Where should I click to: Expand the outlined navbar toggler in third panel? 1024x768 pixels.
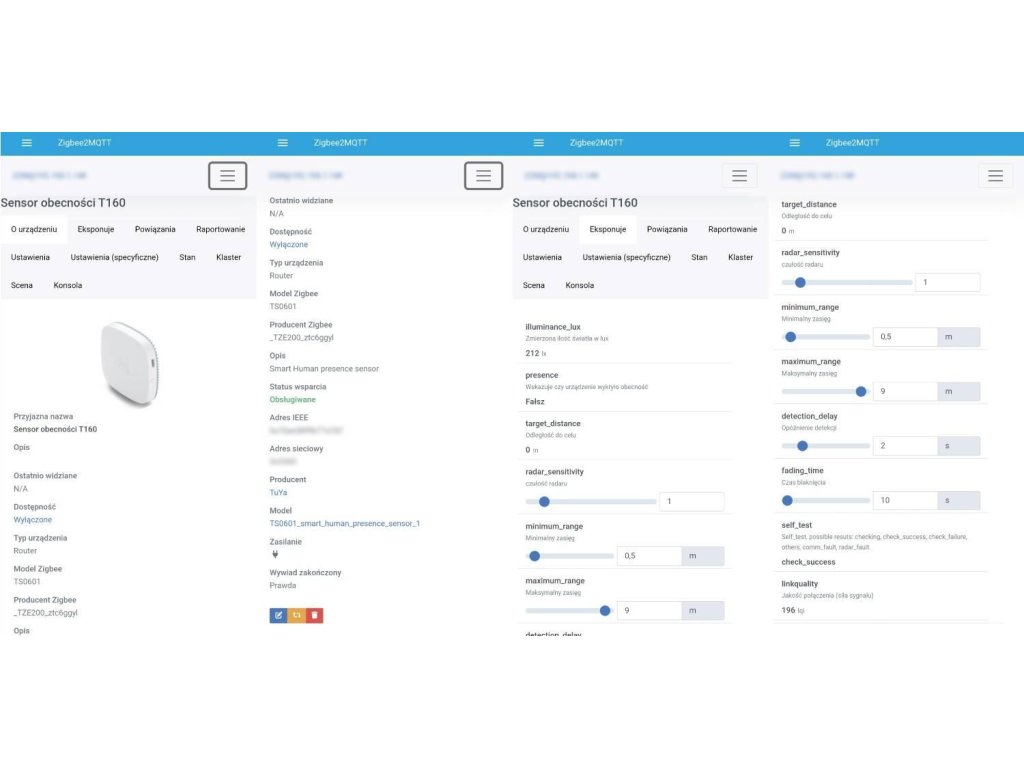point(739,175)
